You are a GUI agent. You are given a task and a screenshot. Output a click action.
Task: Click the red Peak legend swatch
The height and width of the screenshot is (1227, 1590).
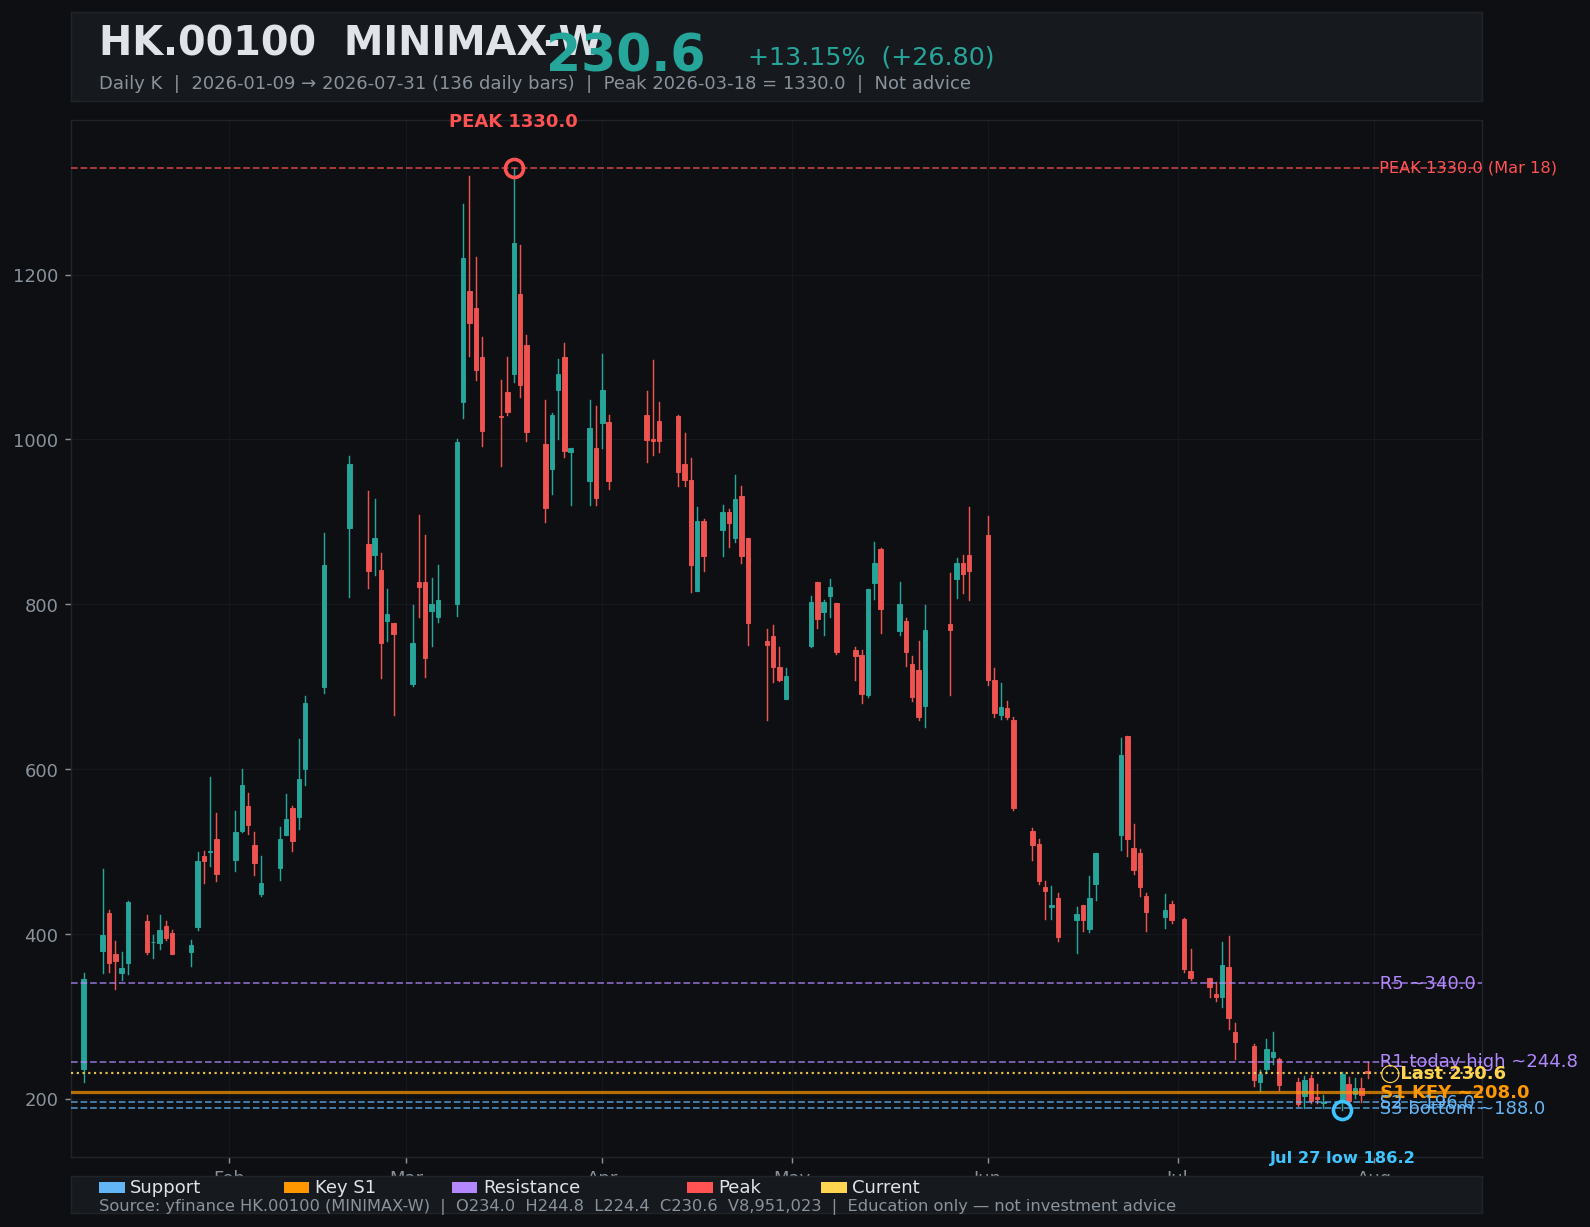[x=700, y=1187]
